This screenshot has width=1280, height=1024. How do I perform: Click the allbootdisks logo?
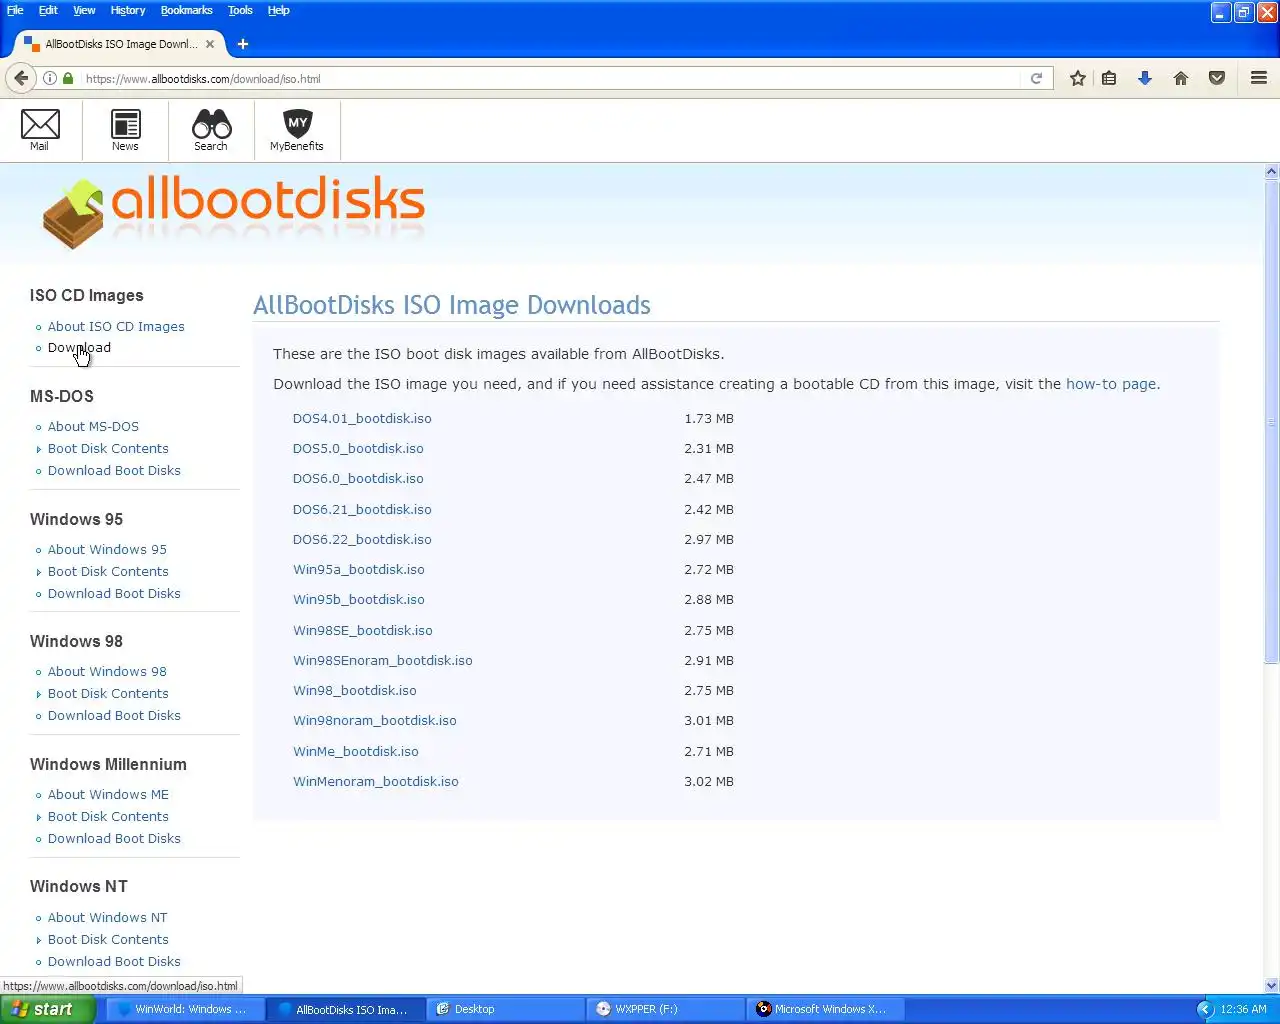click(233, 211)
